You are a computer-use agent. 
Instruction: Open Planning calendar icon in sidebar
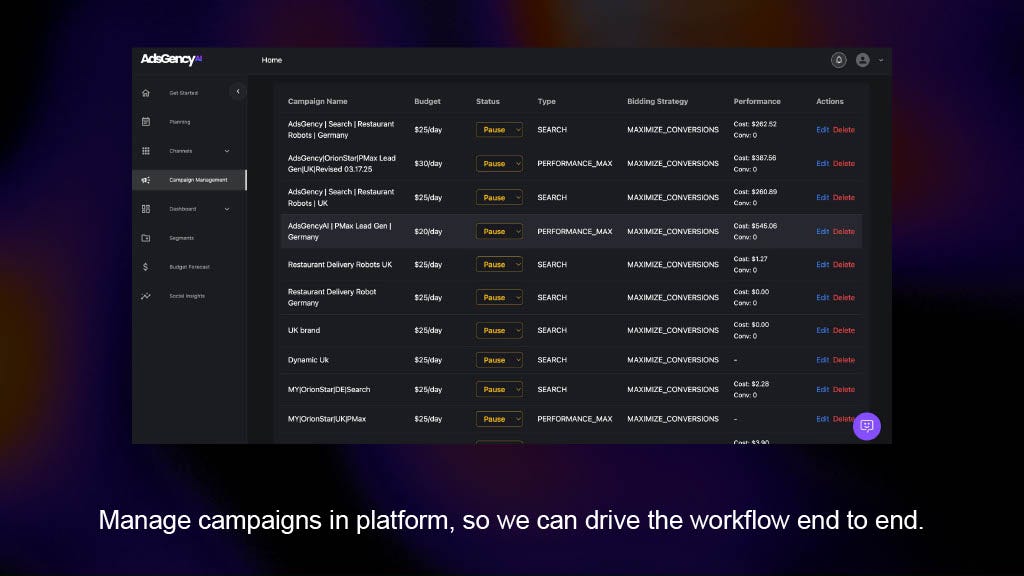click(x=146, y=122)
